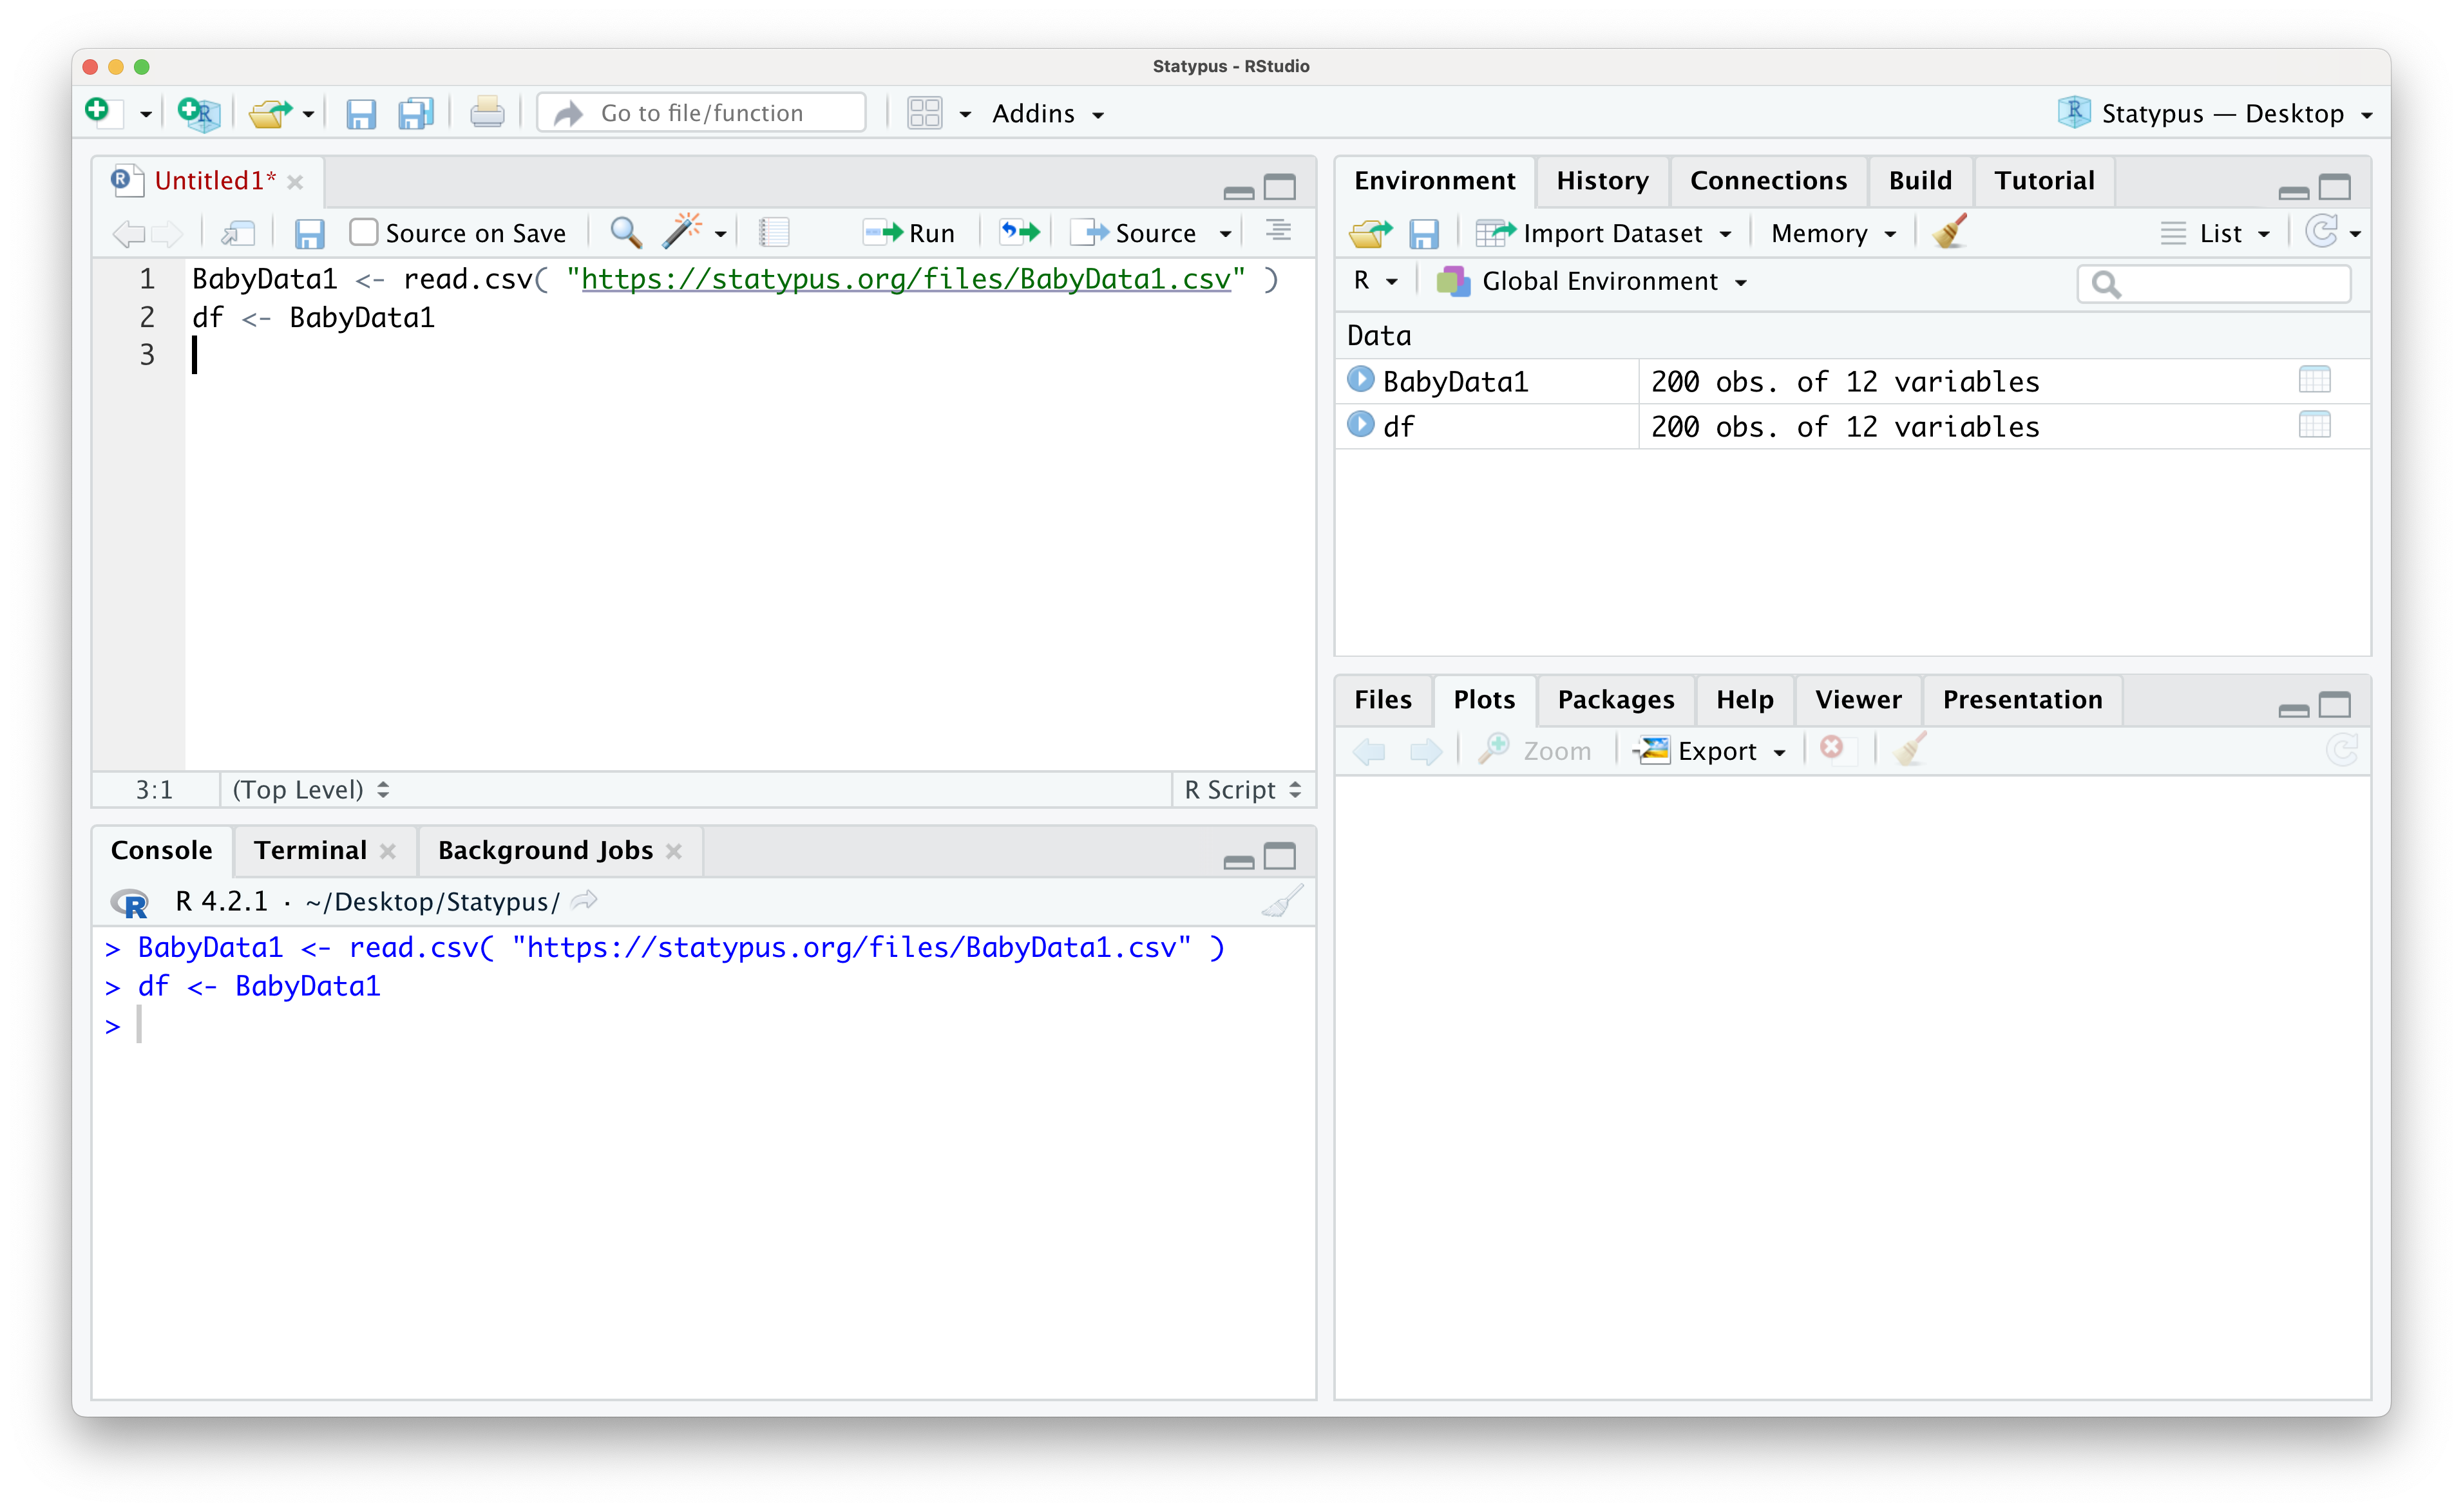Click the code tools magic wand icon
Image resolution: width=2463 pixels, height=1512 pixels.
(x=682, y=232)
